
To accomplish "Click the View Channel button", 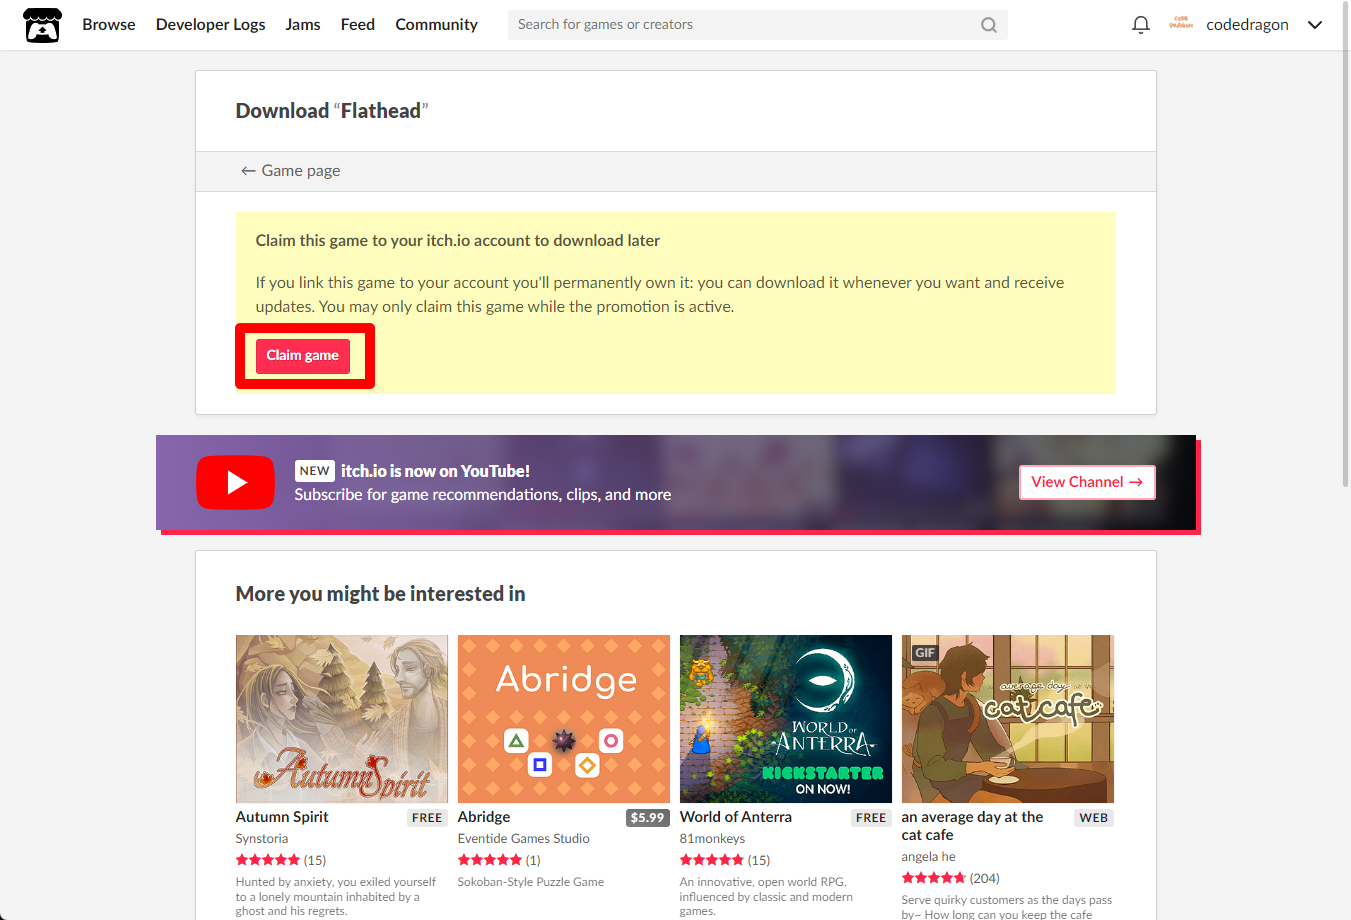I will [x=1087, y=482].
